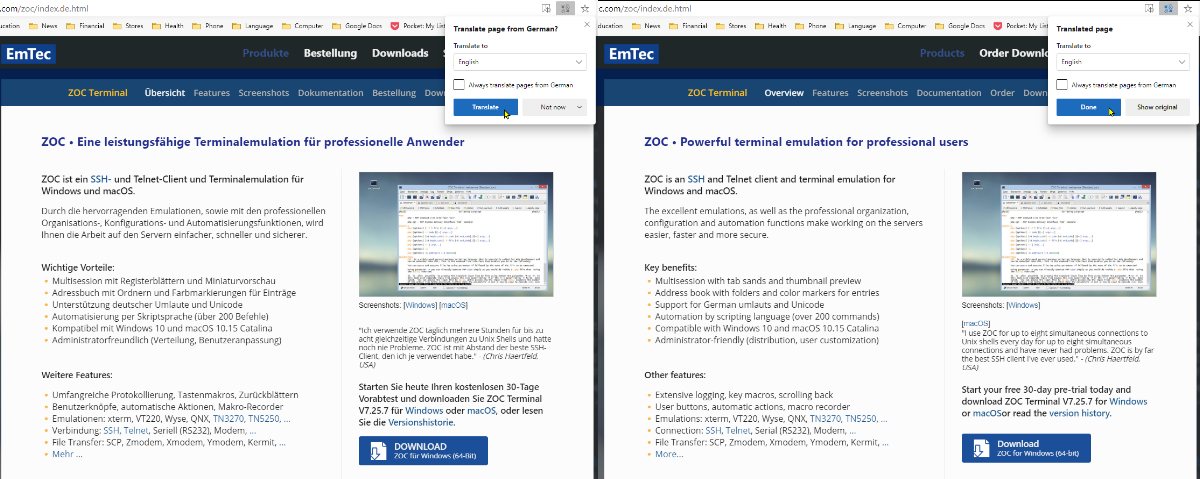Screen dimensions: 1200x479
Task: Open the News bookmark folder in the German window
Action: [45, 24]
